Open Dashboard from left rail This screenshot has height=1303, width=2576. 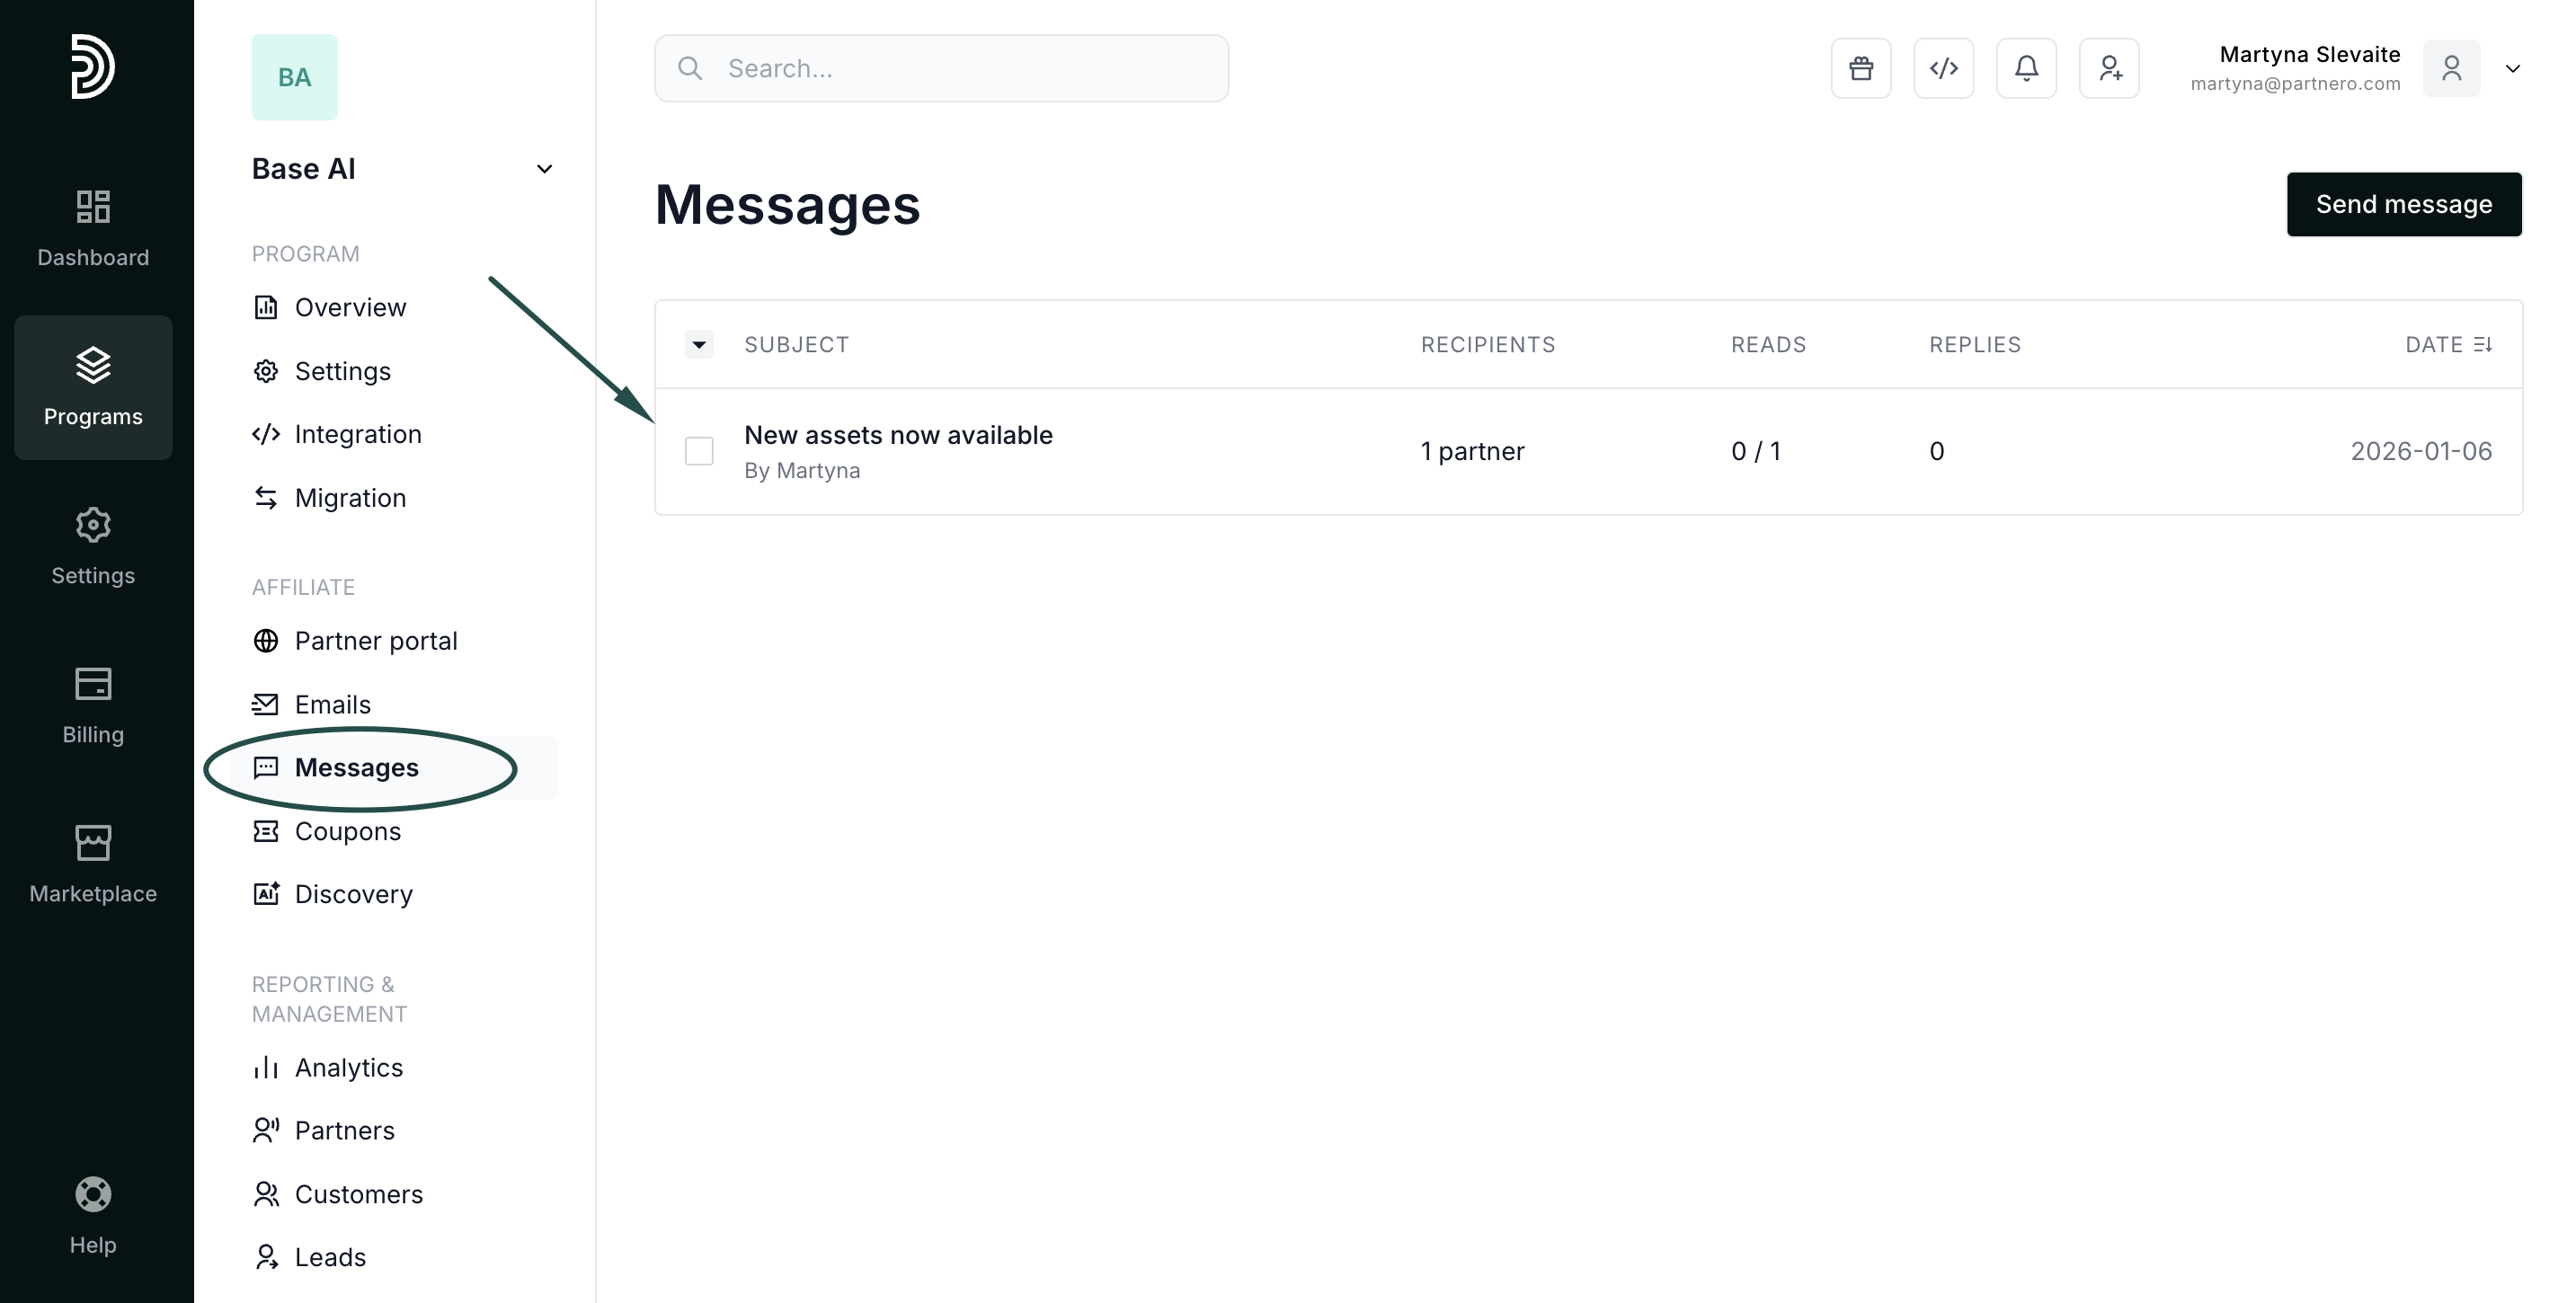tap(93, 228)
